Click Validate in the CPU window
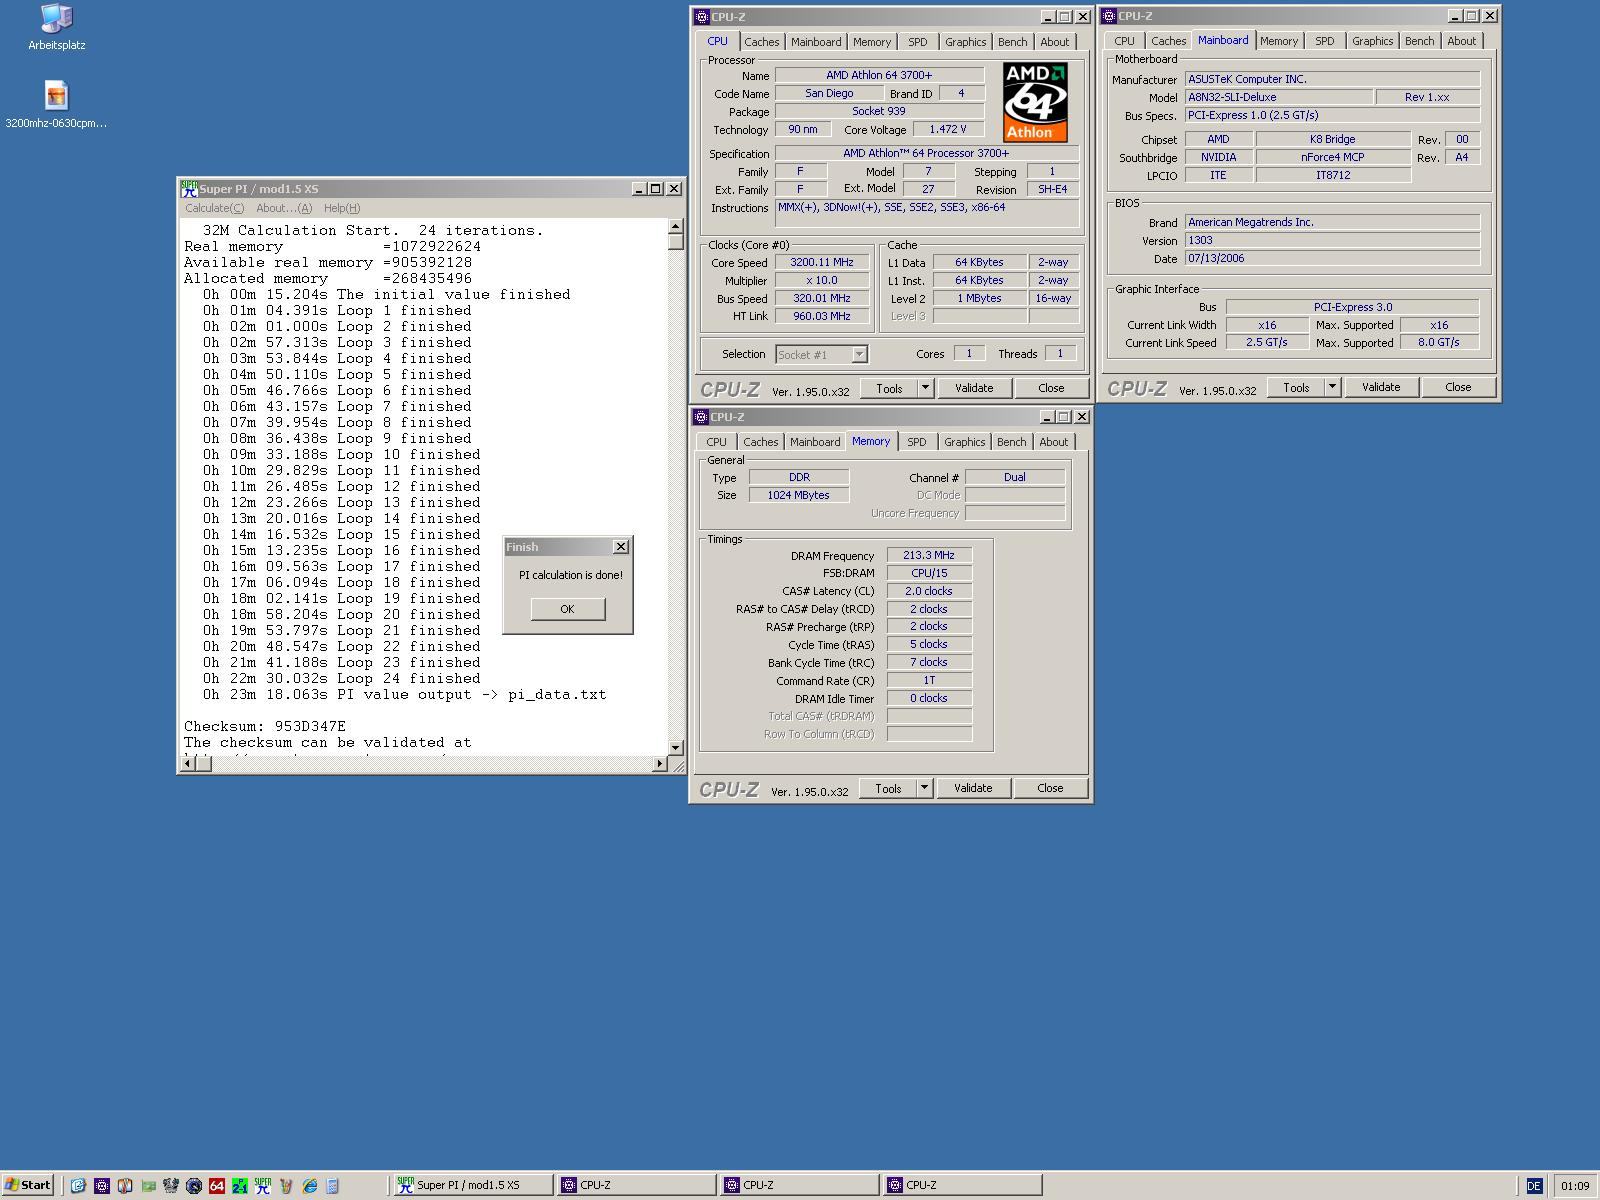 tap(974, 388)
